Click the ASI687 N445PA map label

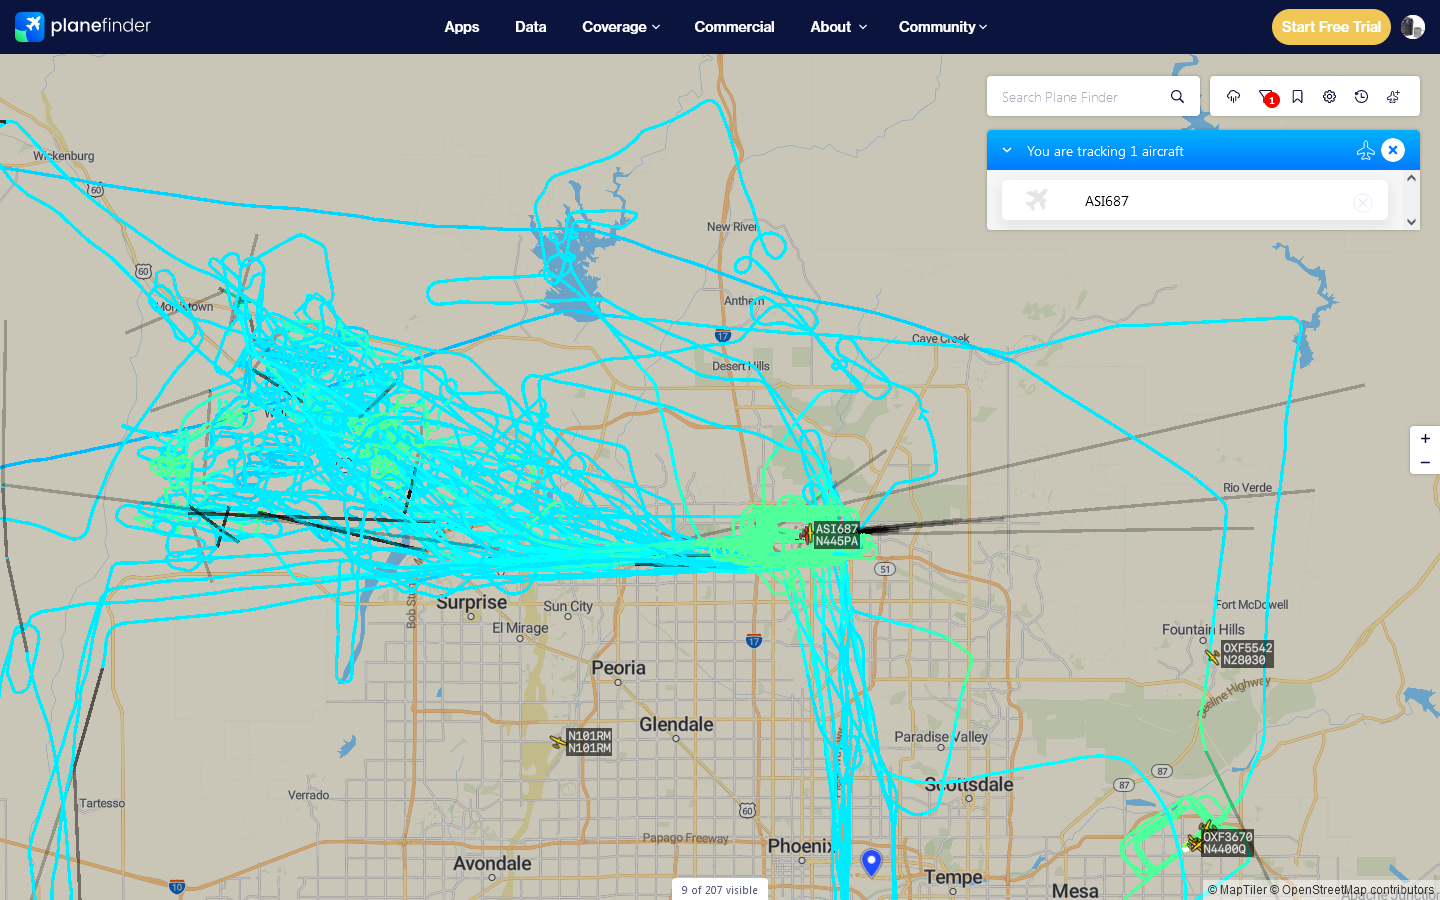[x=837, y=535]
